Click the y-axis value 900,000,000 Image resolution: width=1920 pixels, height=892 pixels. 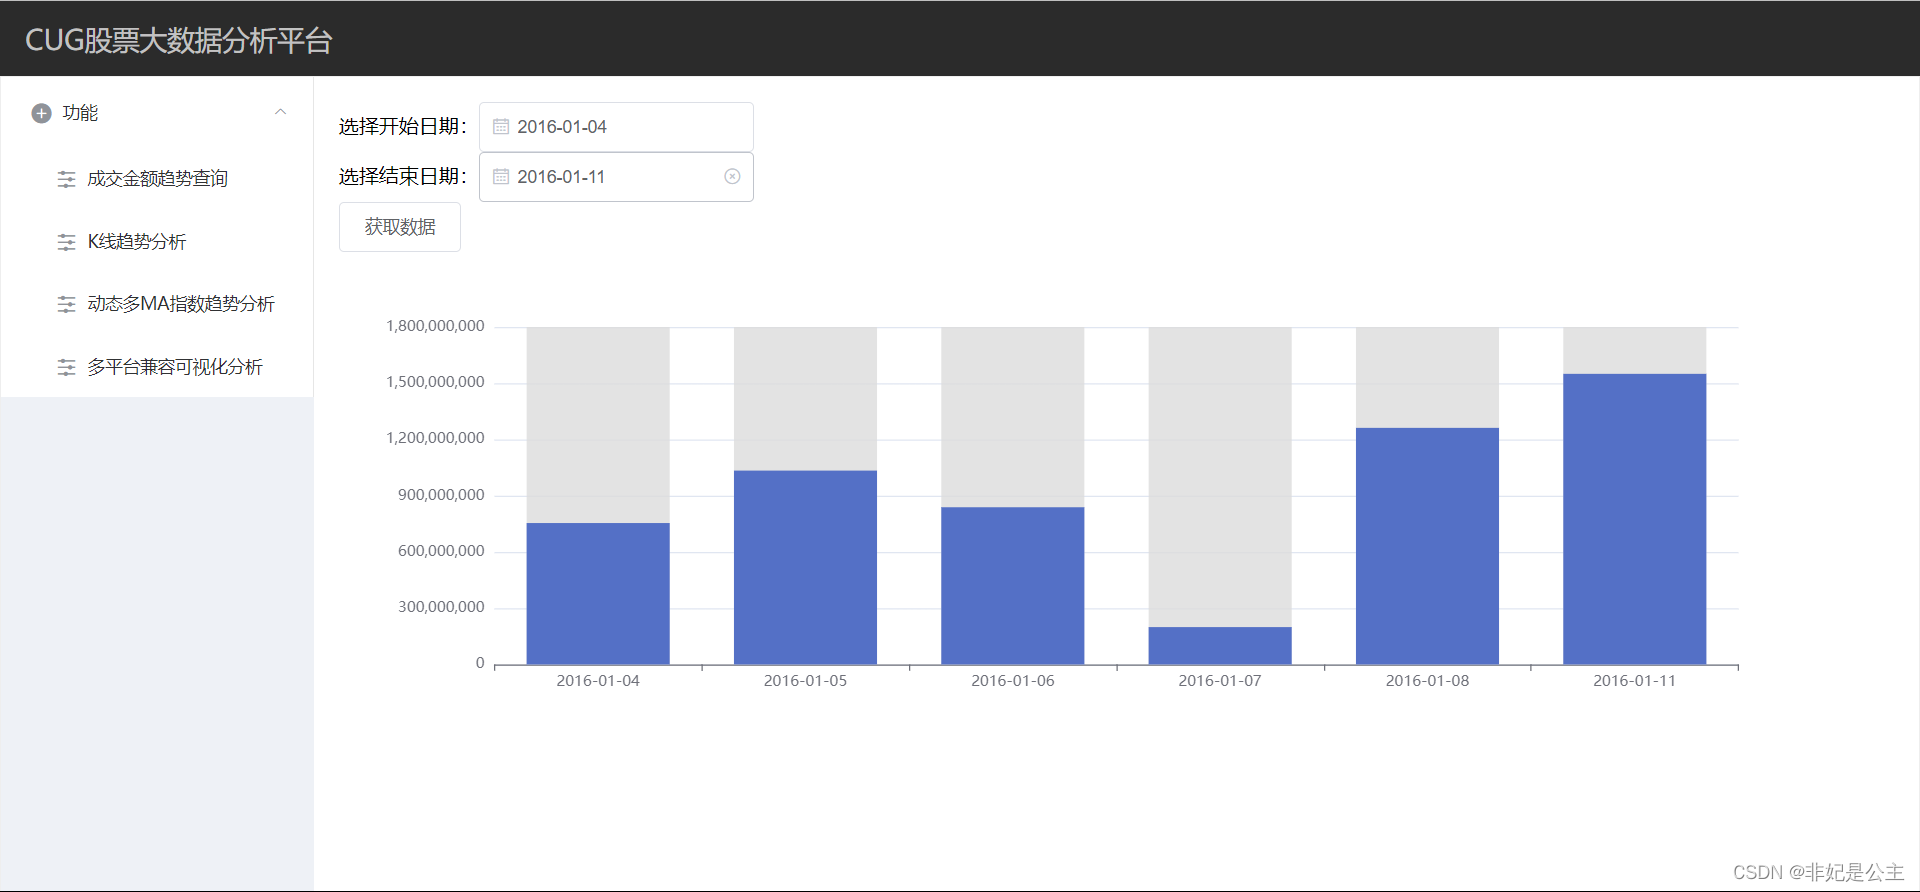pyautogui.click(x=441, y=495)
